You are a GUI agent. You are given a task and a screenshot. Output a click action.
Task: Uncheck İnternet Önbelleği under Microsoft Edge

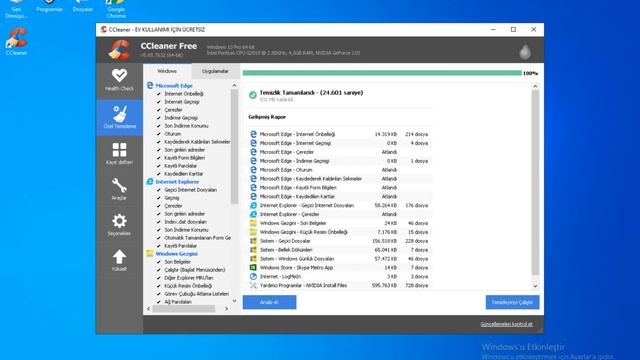pos(159,94)
